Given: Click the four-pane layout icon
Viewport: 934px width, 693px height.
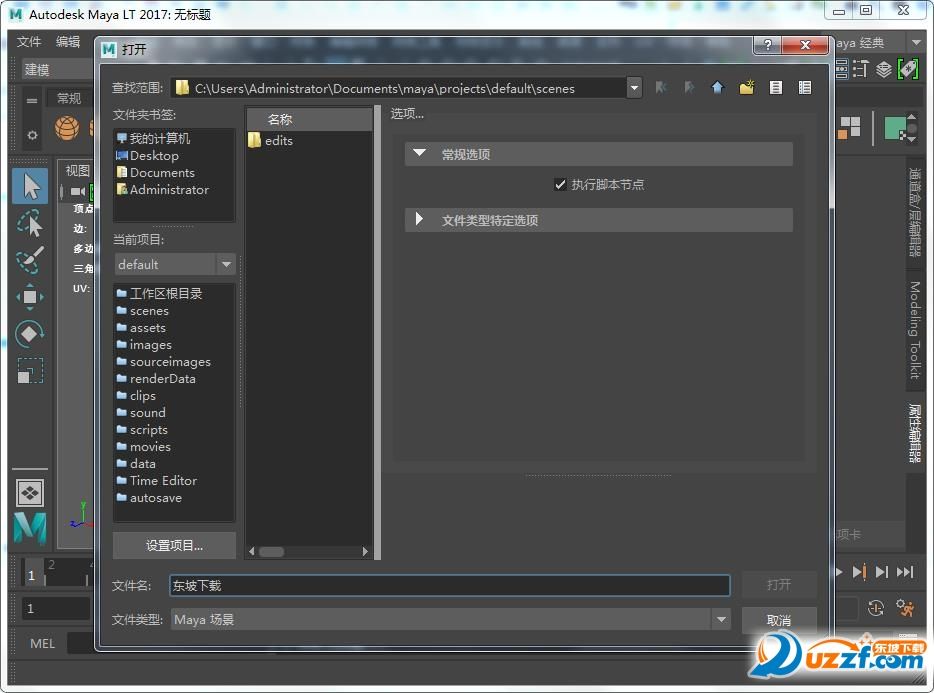Looking at the screenshot, I should (30, 493).
